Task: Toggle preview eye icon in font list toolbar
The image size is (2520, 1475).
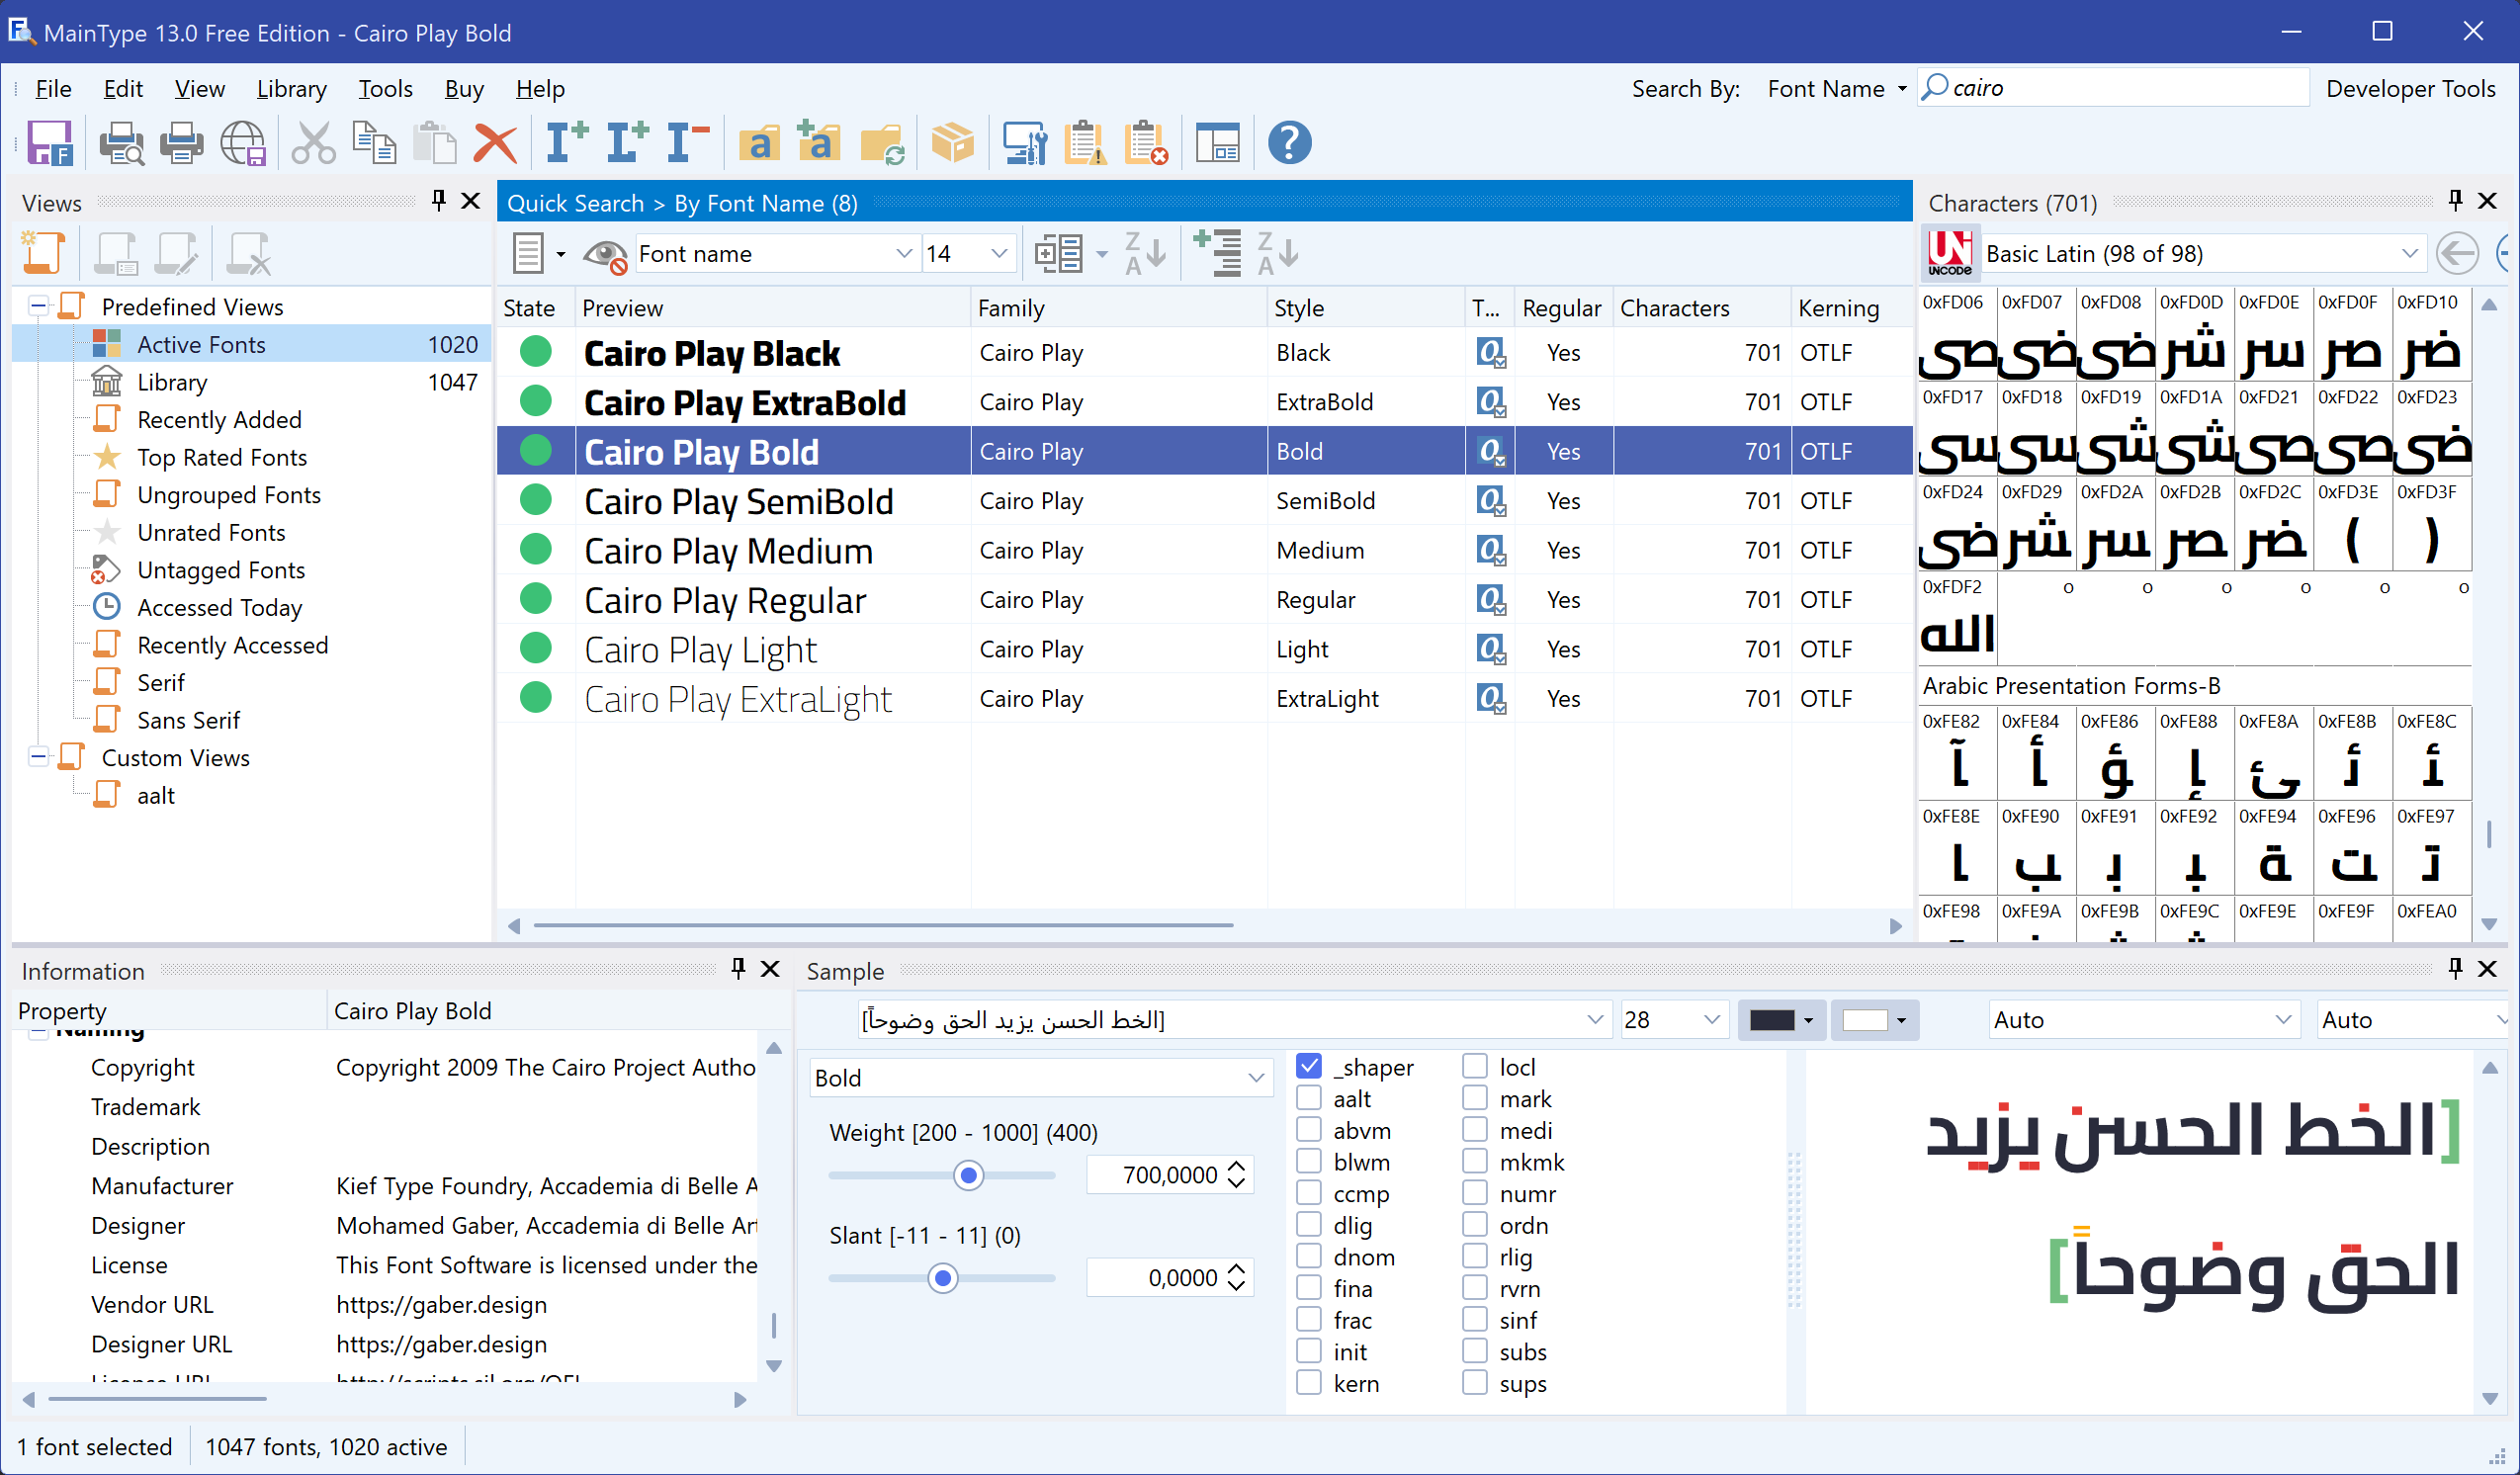Action: [604, 254]
